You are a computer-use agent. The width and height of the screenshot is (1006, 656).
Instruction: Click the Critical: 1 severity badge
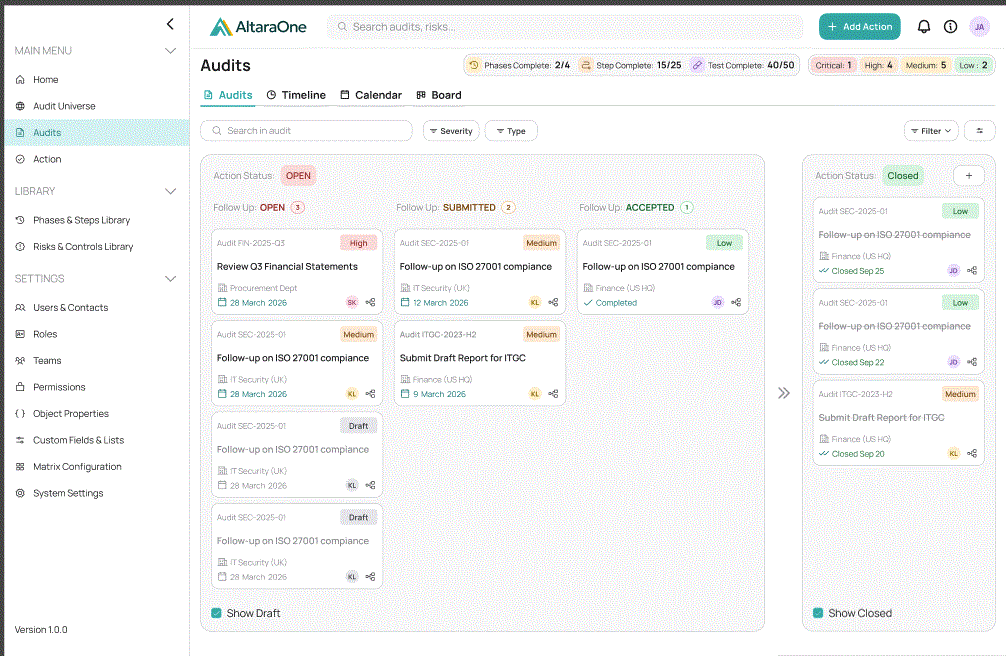pos(833,65)
